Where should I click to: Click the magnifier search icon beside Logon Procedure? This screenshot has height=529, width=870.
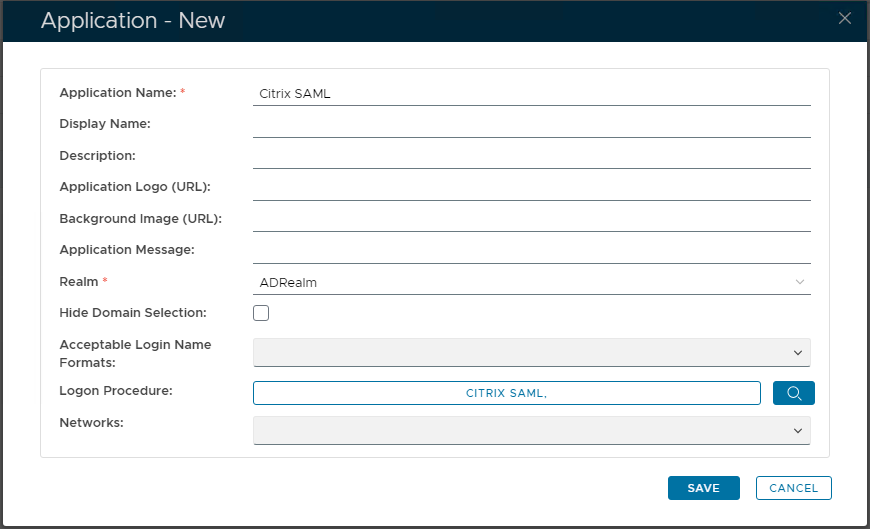794,393
